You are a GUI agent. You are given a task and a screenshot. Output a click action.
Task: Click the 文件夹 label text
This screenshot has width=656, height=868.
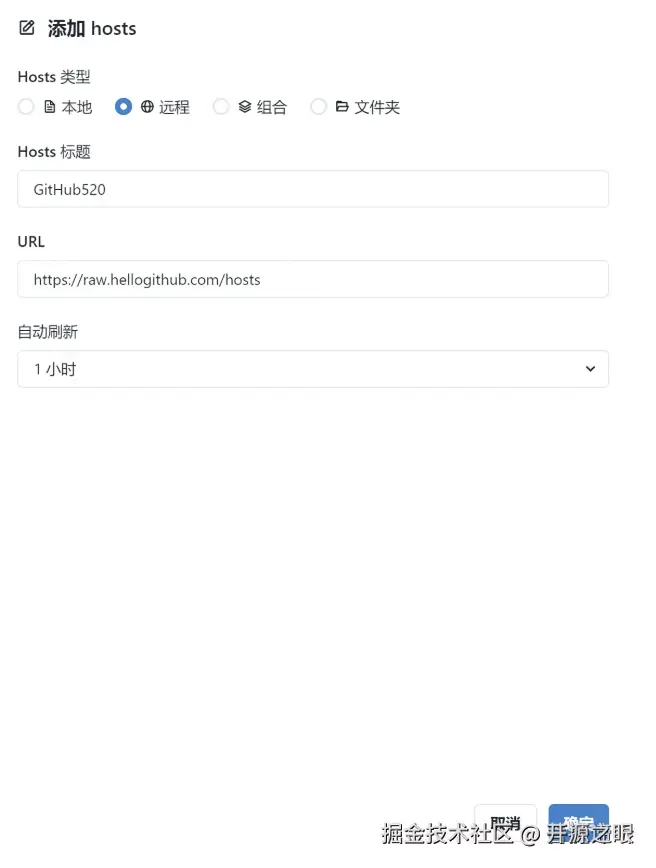[x=377, y=107]
